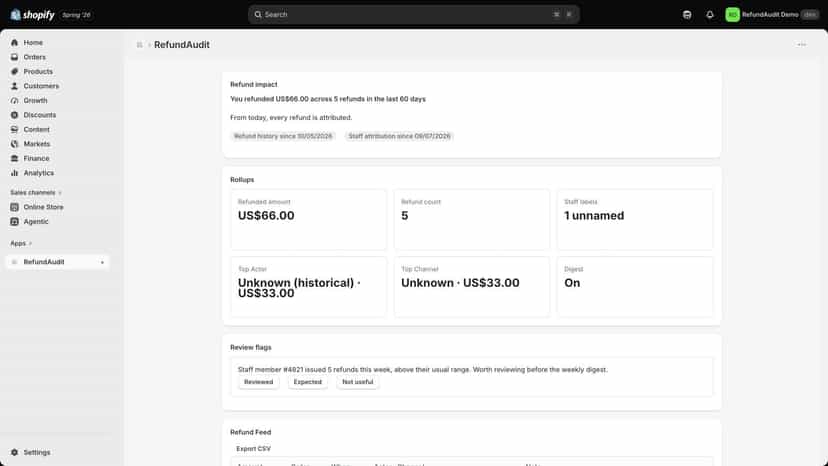
Task: Open RefundAudit Demo account menu
Action: click(x=771, y=15)
